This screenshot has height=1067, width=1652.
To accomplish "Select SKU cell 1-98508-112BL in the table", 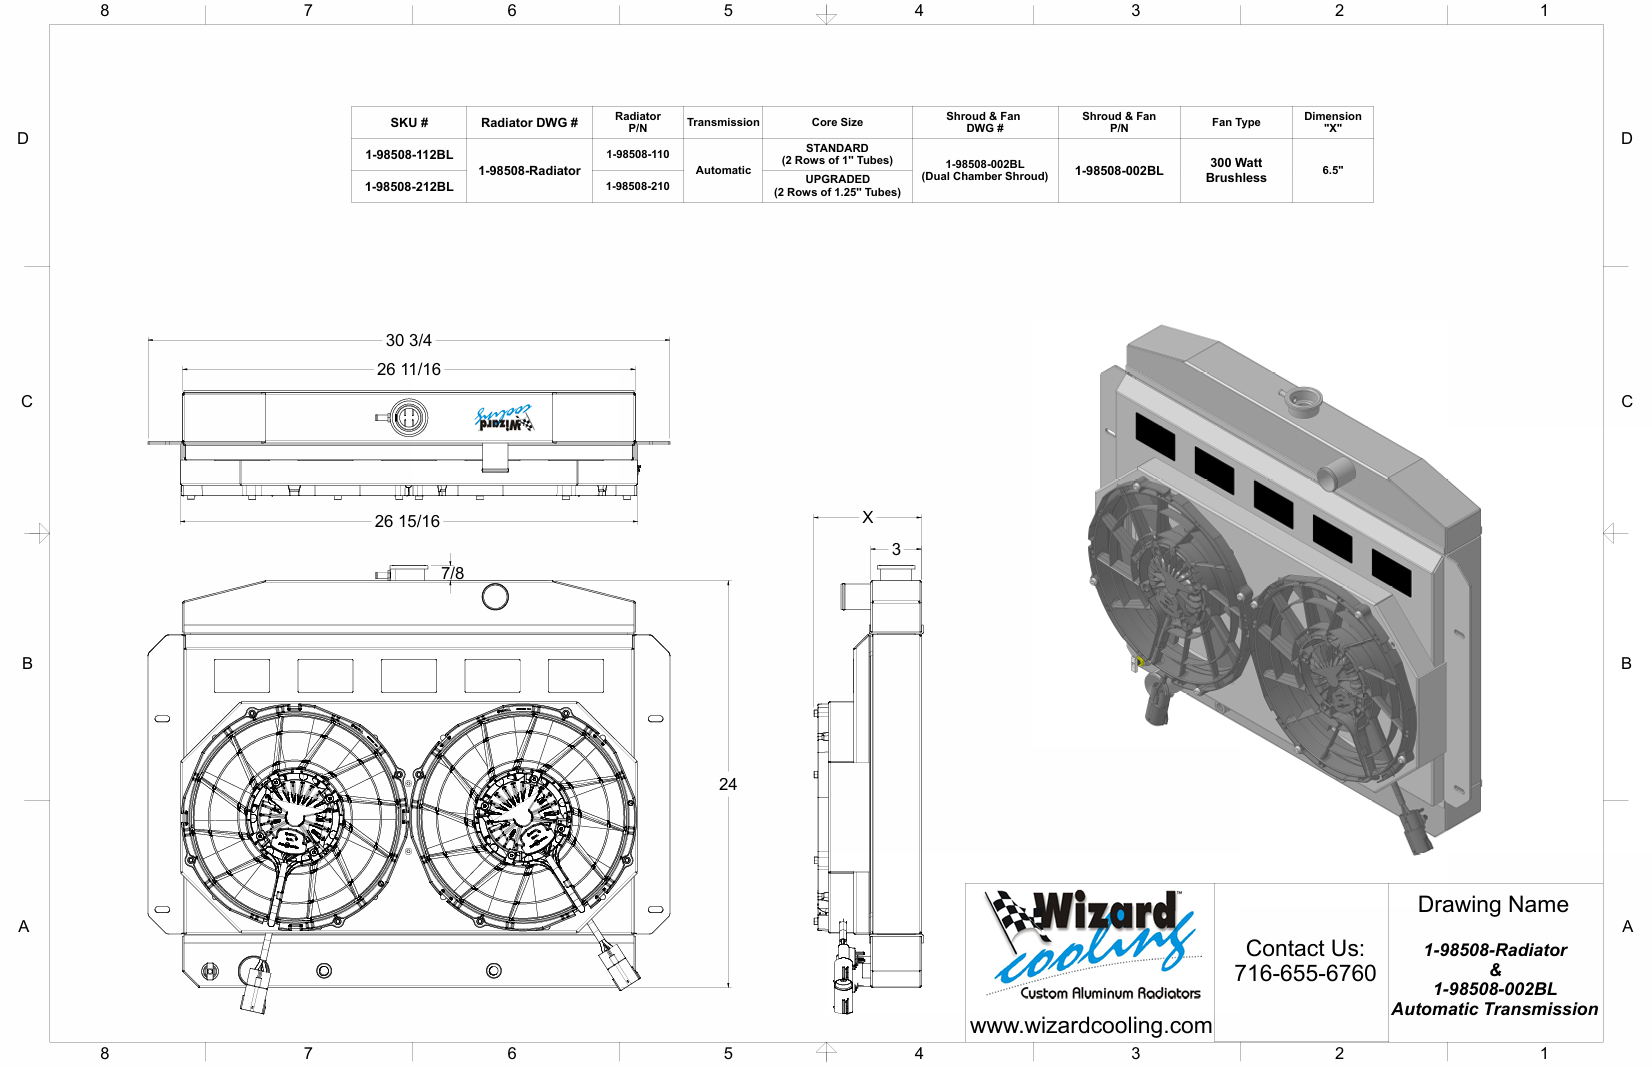I will (x=409, y=155).
